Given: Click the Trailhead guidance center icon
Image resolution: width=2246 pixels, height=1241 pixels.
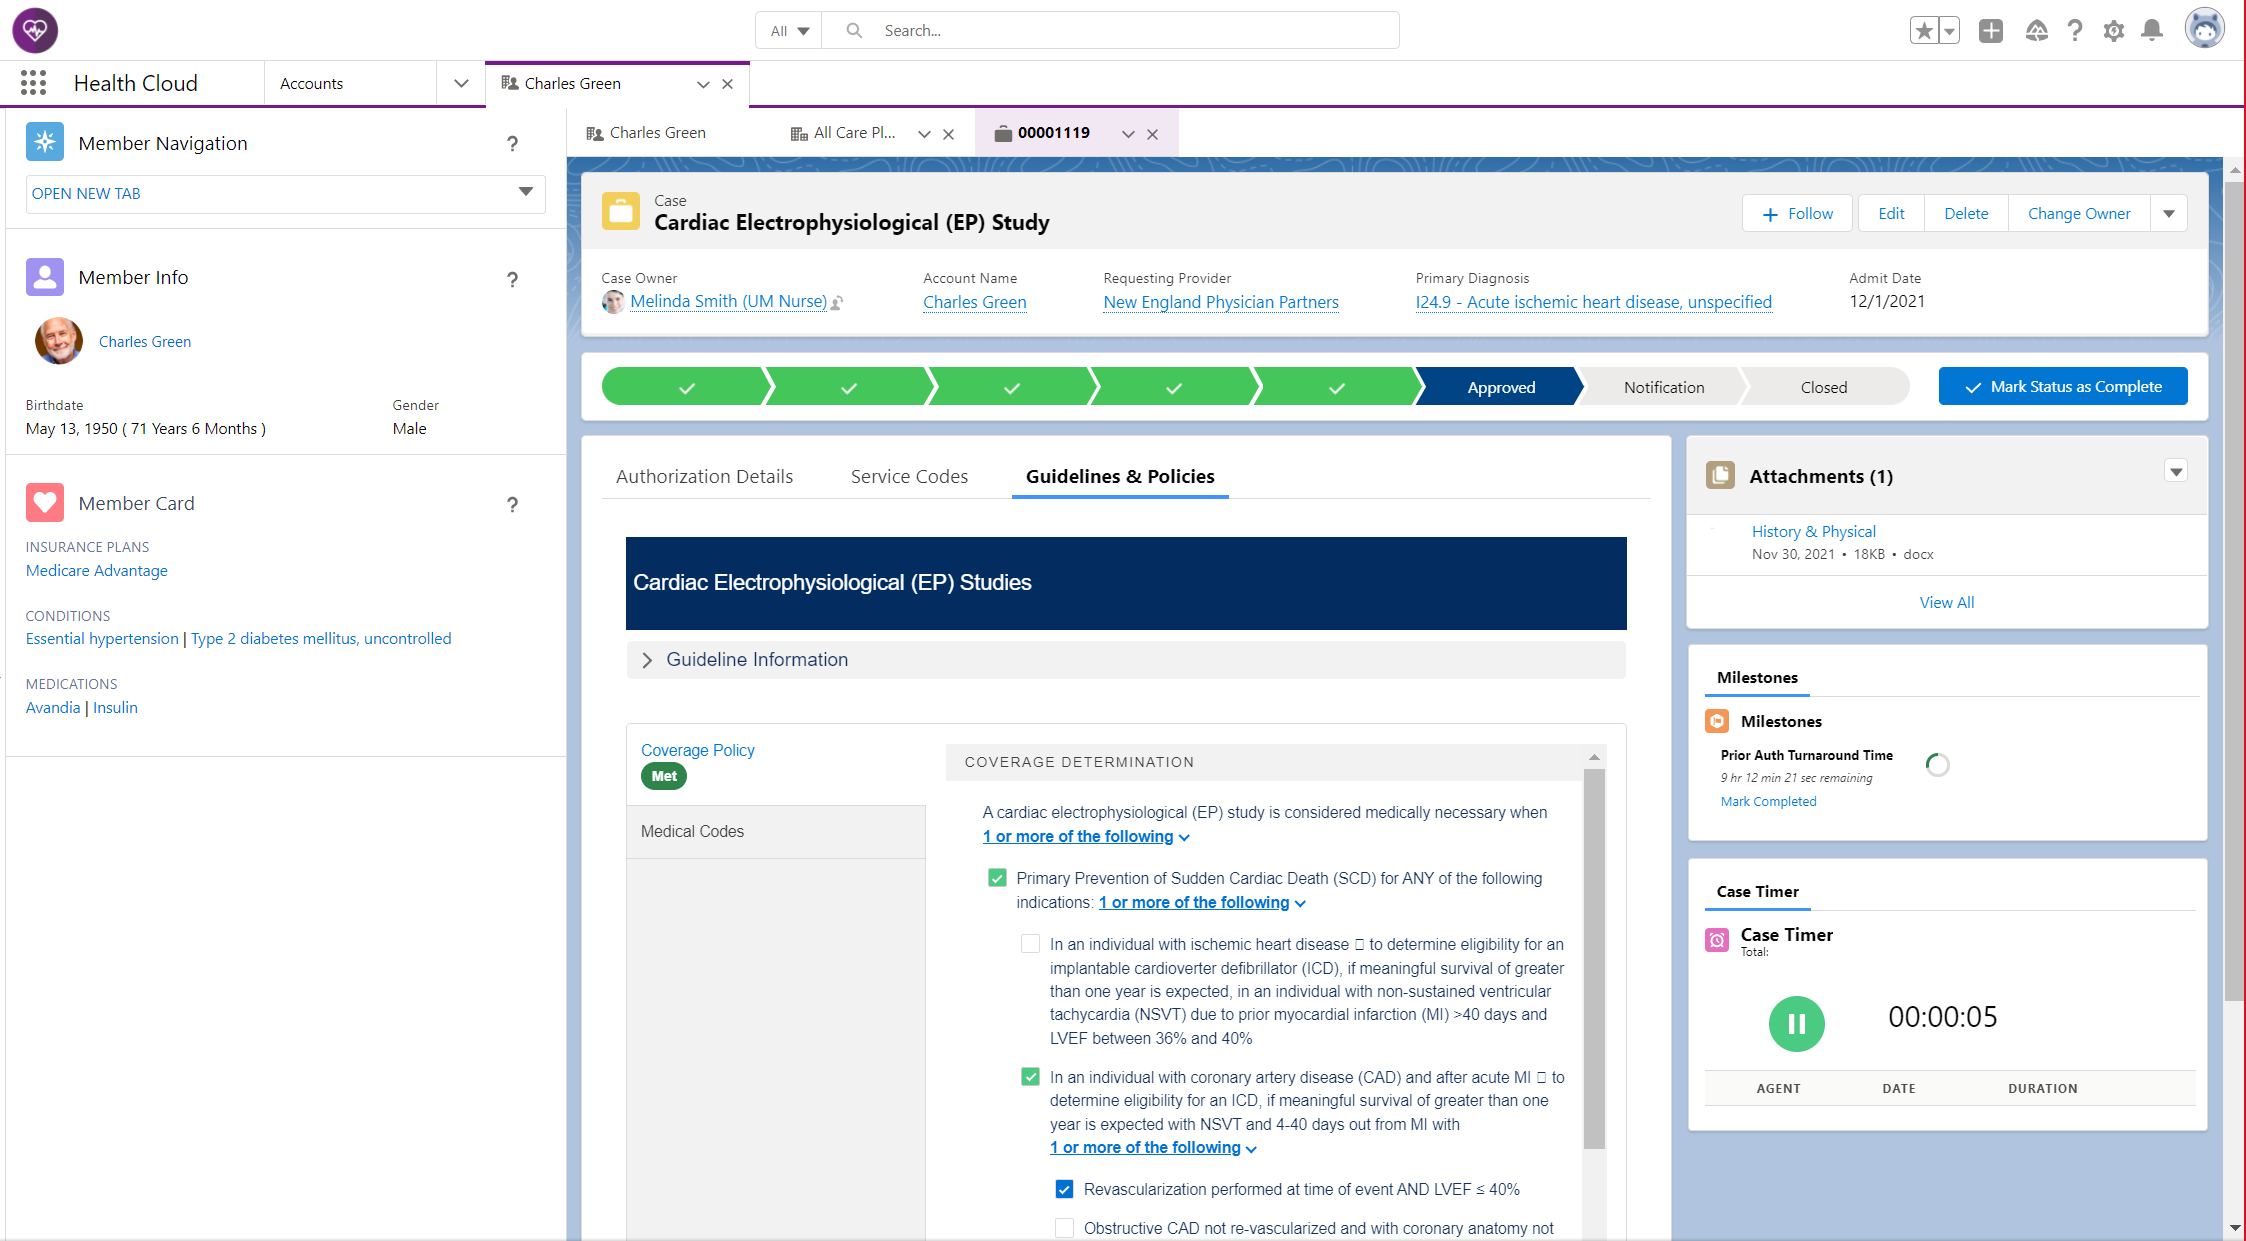Looking at the screenshot, I should (x=2036, y=31).
